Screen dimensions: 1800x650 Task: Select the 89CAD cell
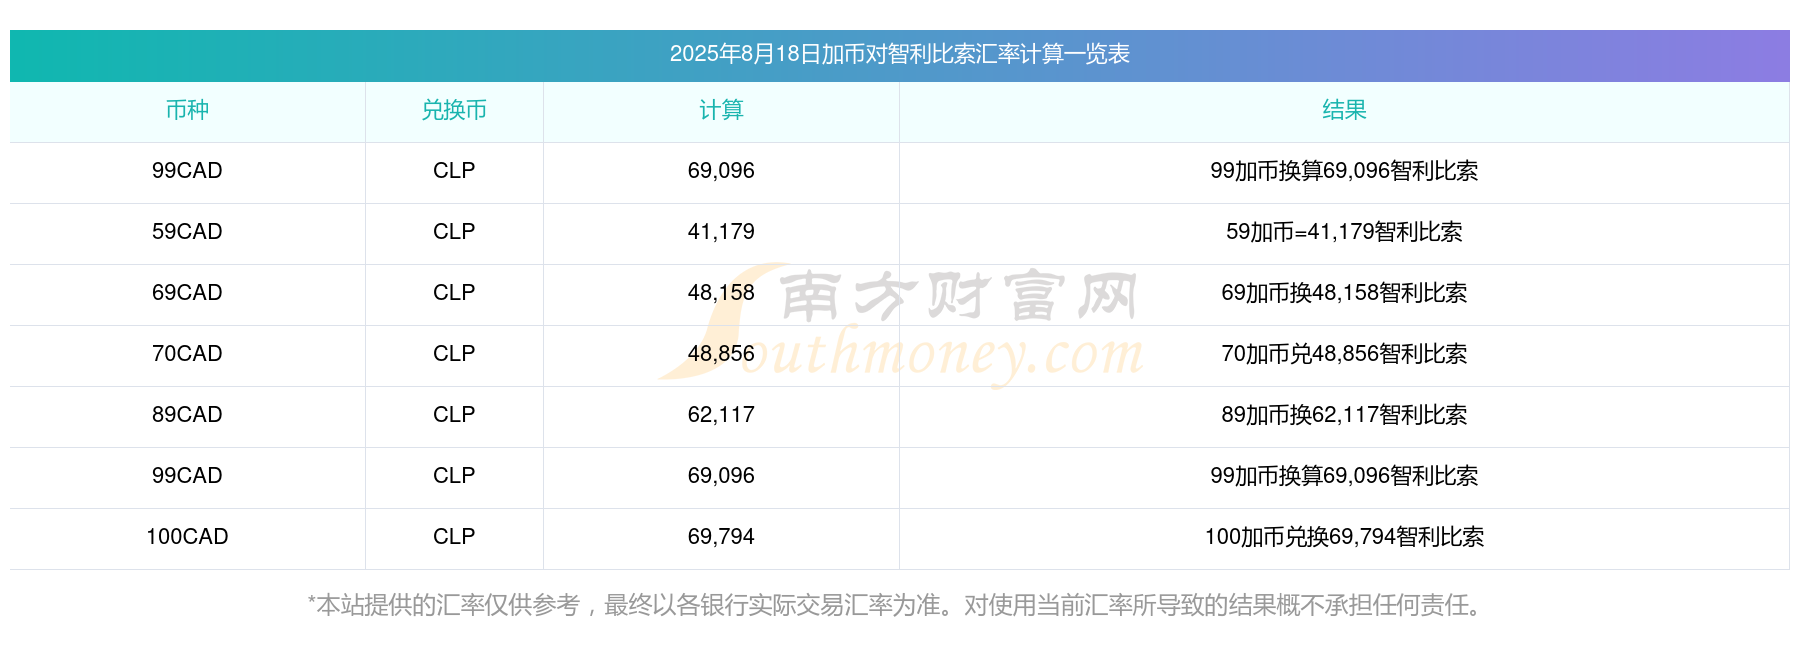[187, 415]
